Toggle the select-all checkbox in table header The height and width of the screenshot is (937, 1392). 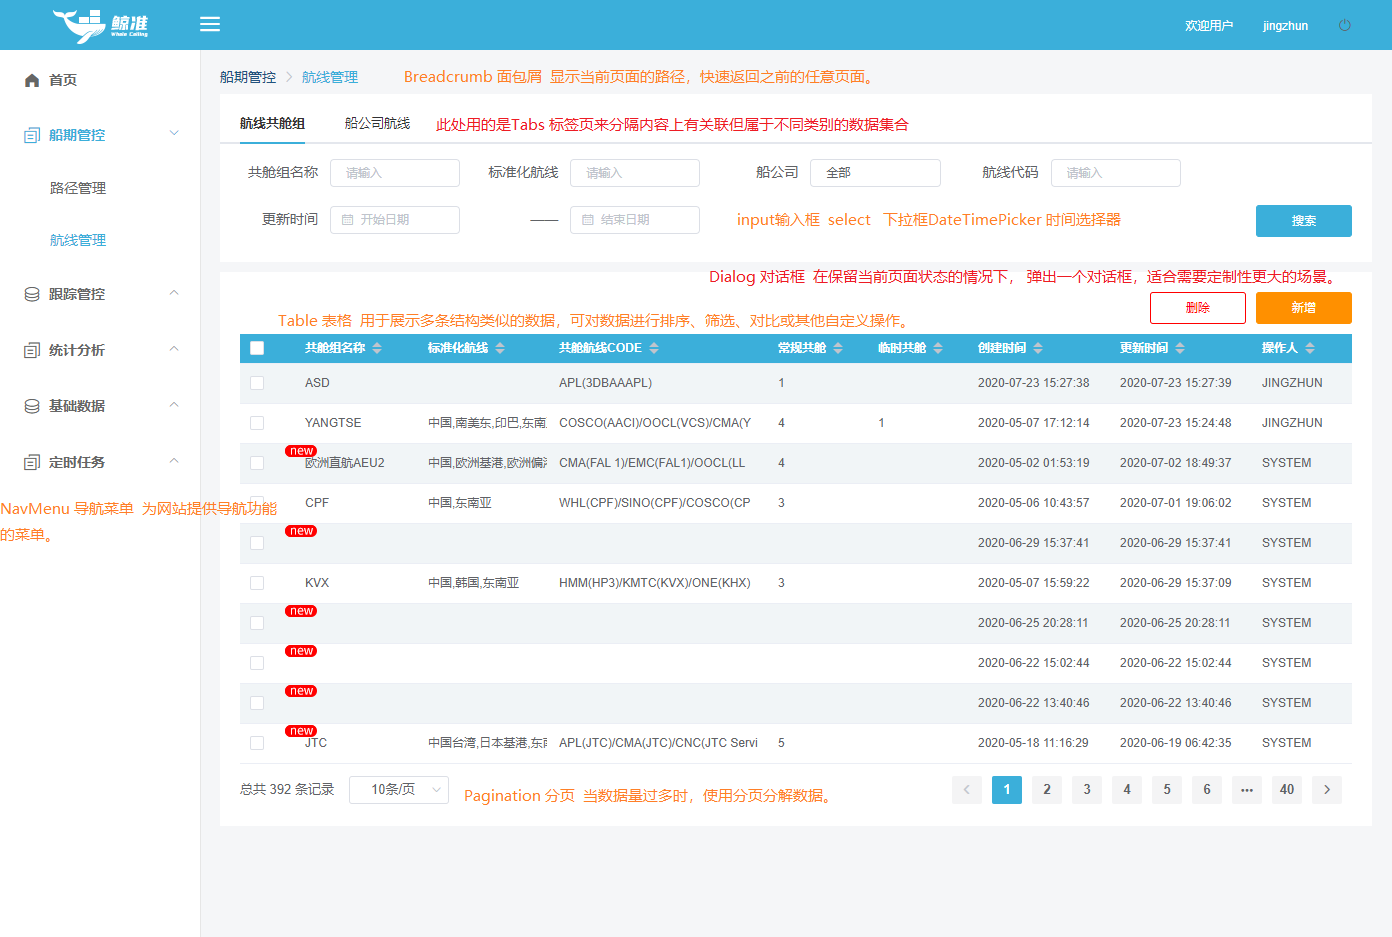click(x=257, y=347)
